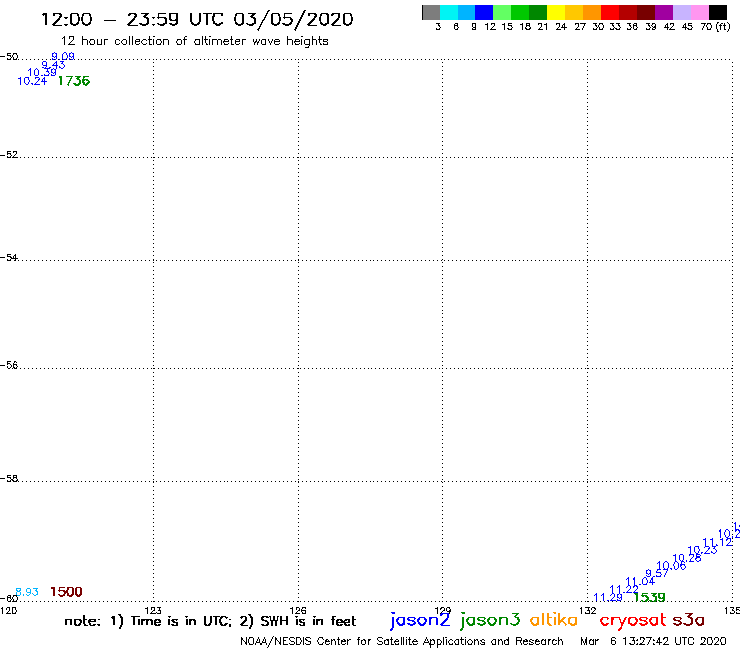
Task: Click the '132' longitude axis label
Action: (588, 610)
